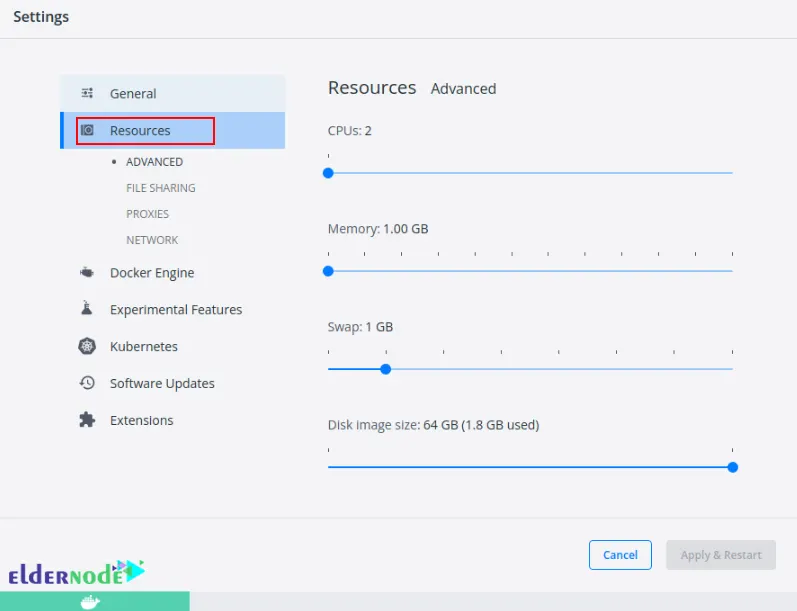Click the Software Updates clock icon
This screenshot has width=797, height=611.
coord(87,383)
